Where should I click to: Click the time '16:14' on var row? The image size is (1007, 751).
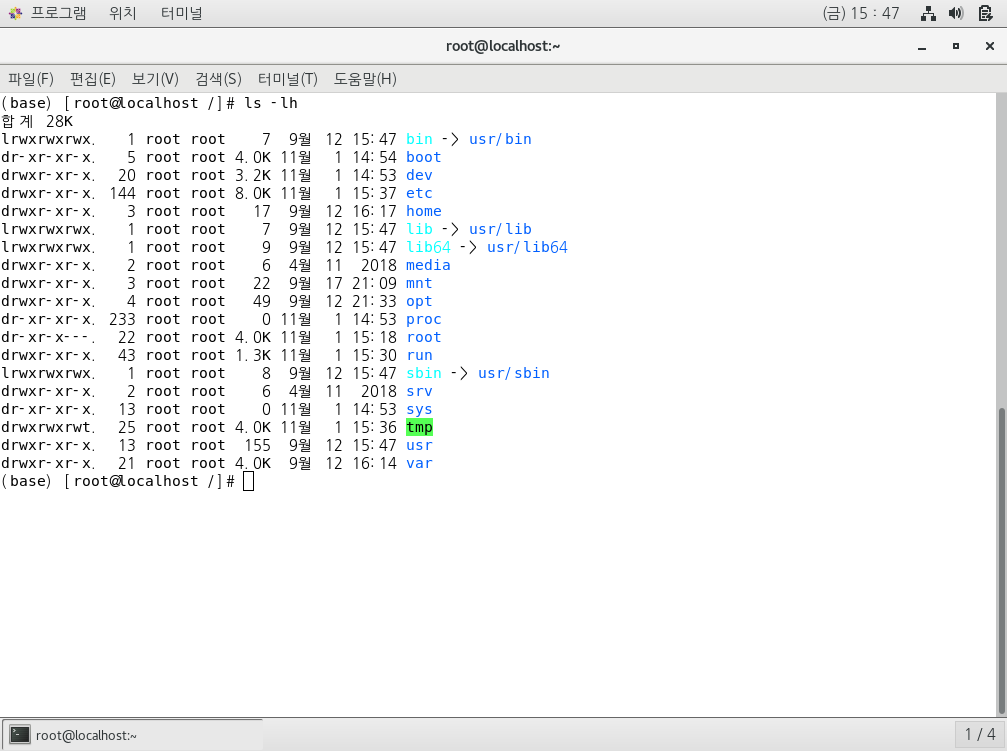(374, 463)
